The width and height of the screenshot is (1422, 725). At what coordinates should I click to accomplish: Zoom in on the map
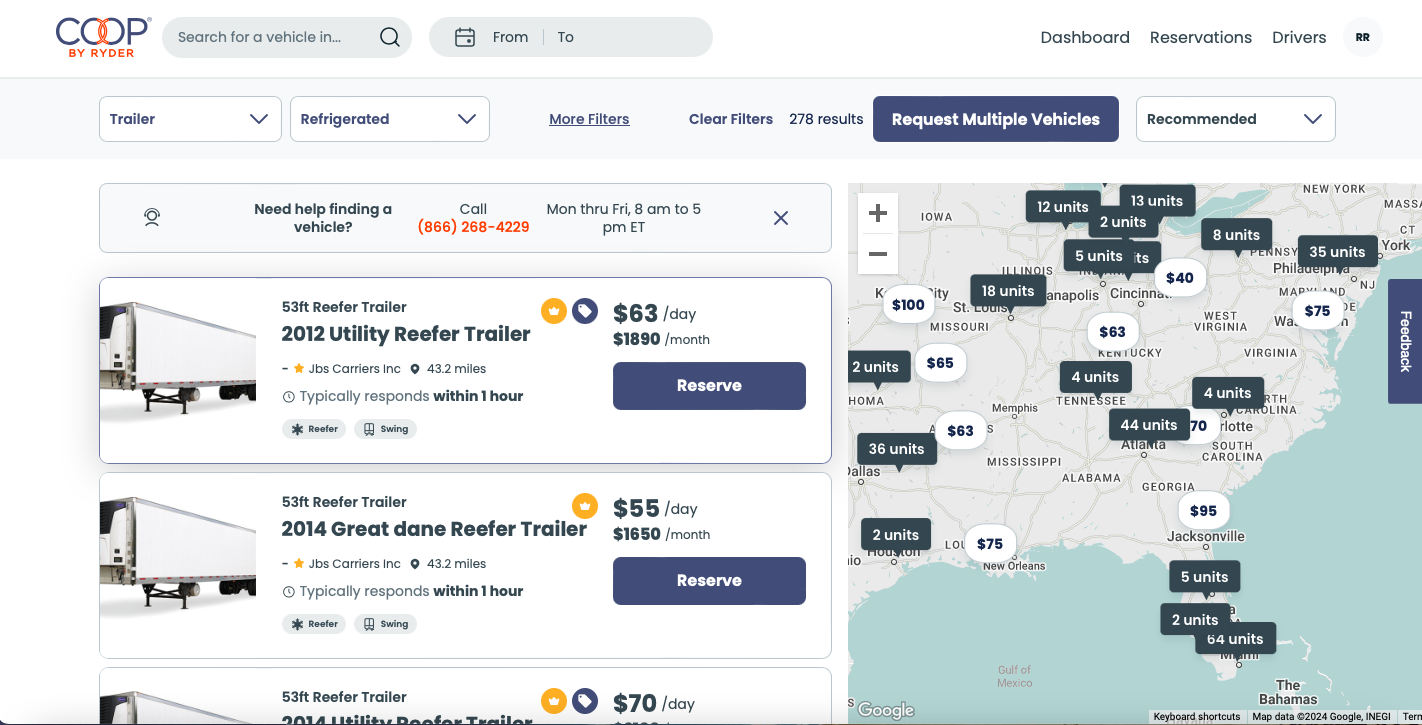(x=878, y=213)
